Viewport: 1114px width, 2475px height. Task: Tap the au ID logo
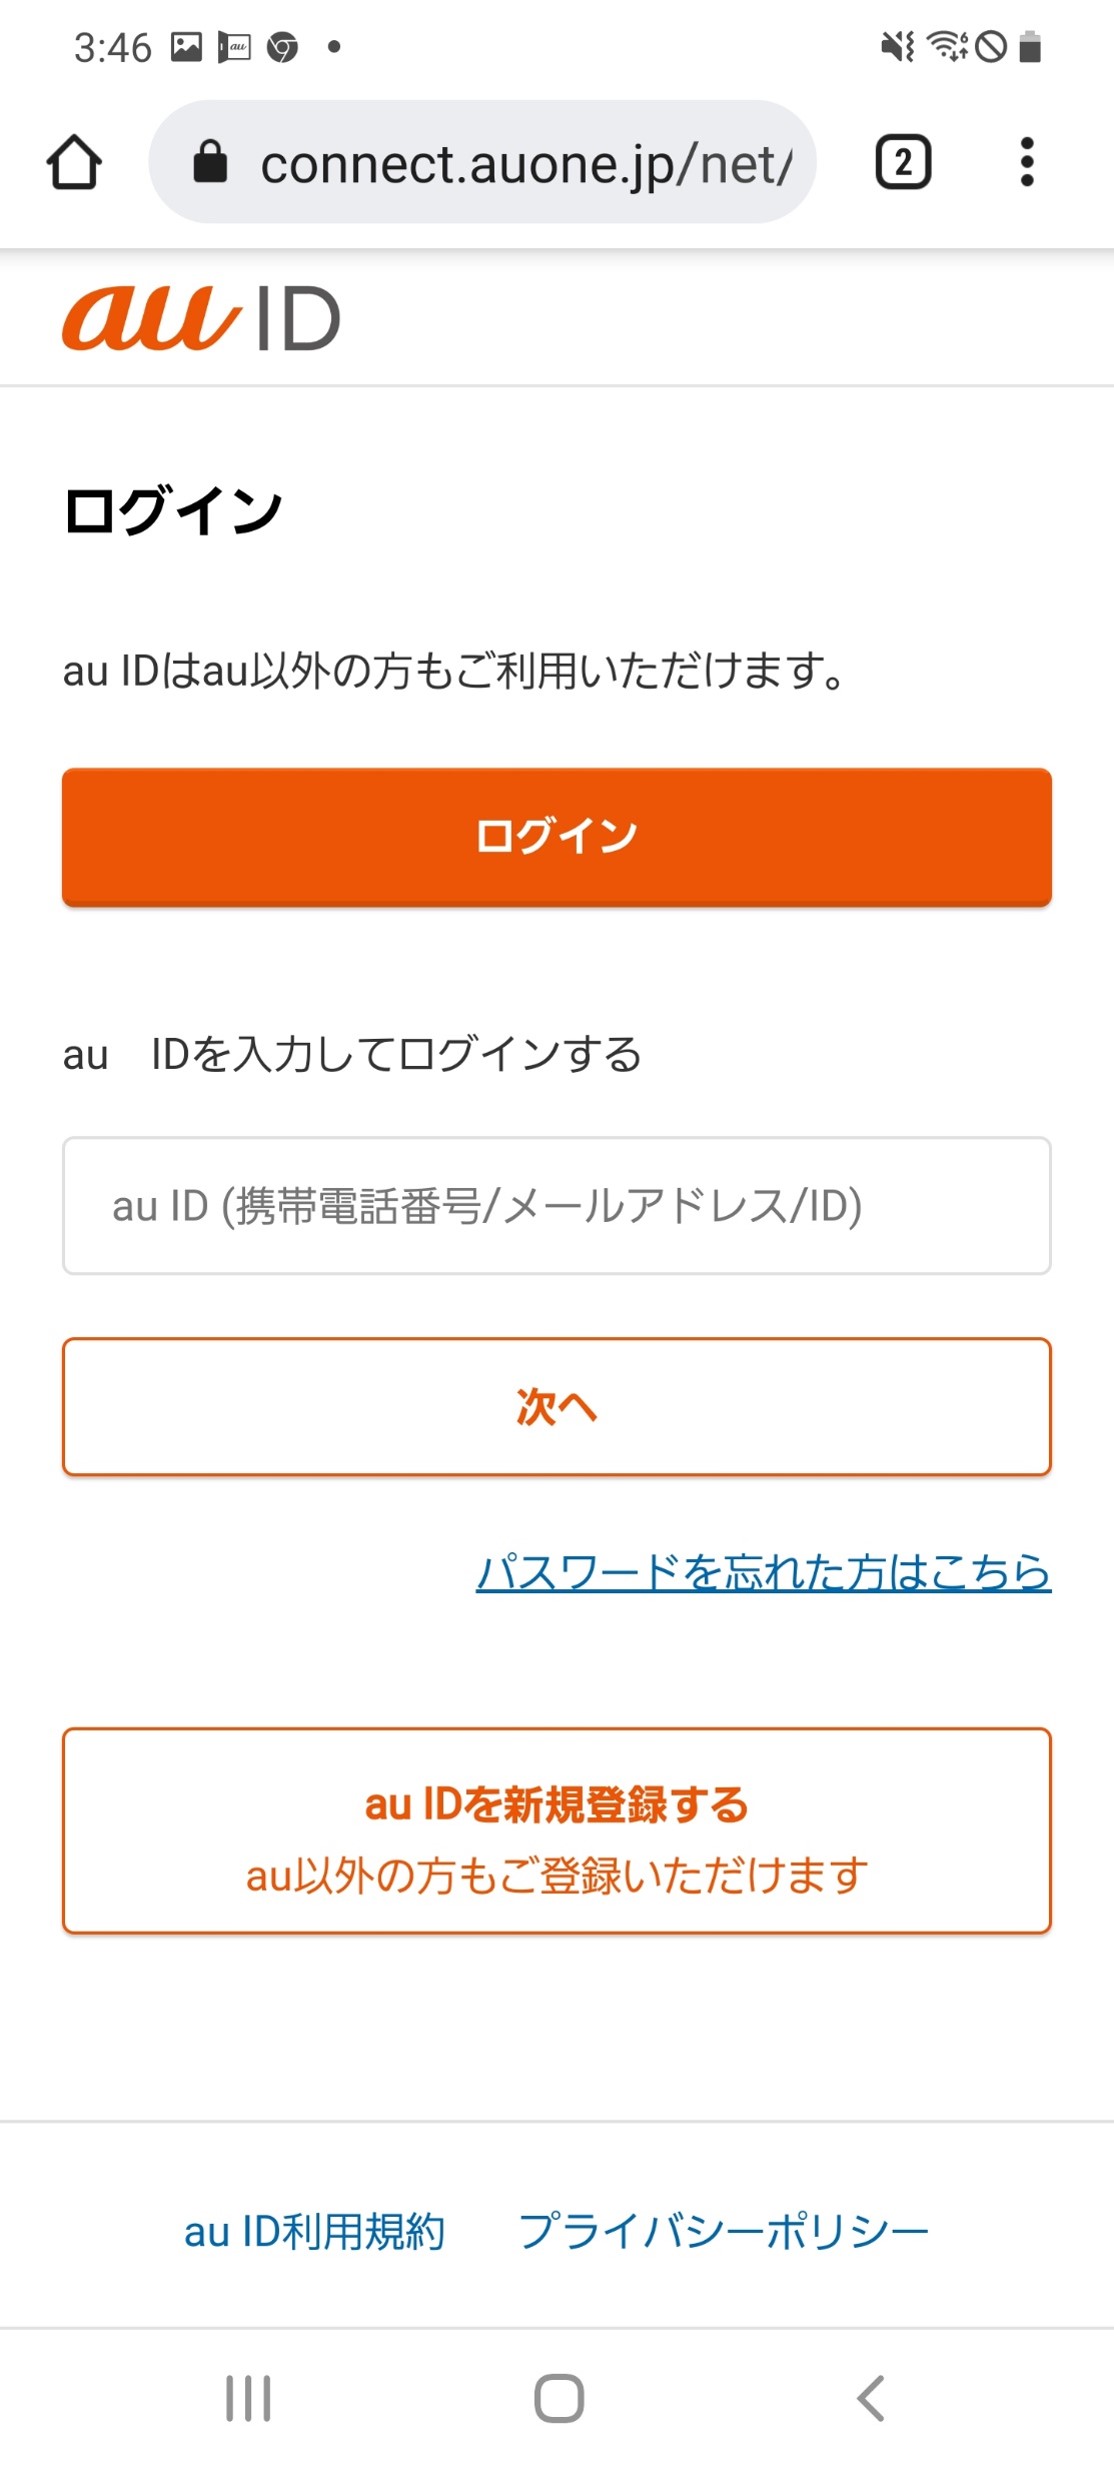(x=201, y=318)
